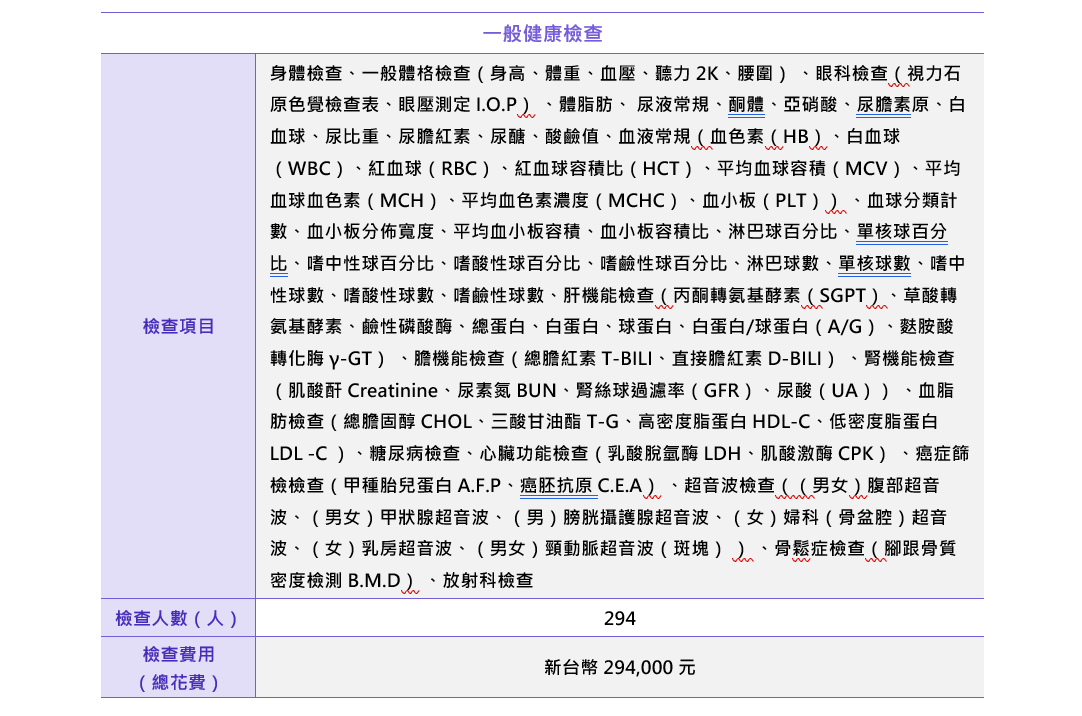Image resolution: width=1082 pixels, height=716 pixels.
Task: Click the 一般健康檢查 table title
Action: coord(542,33)
